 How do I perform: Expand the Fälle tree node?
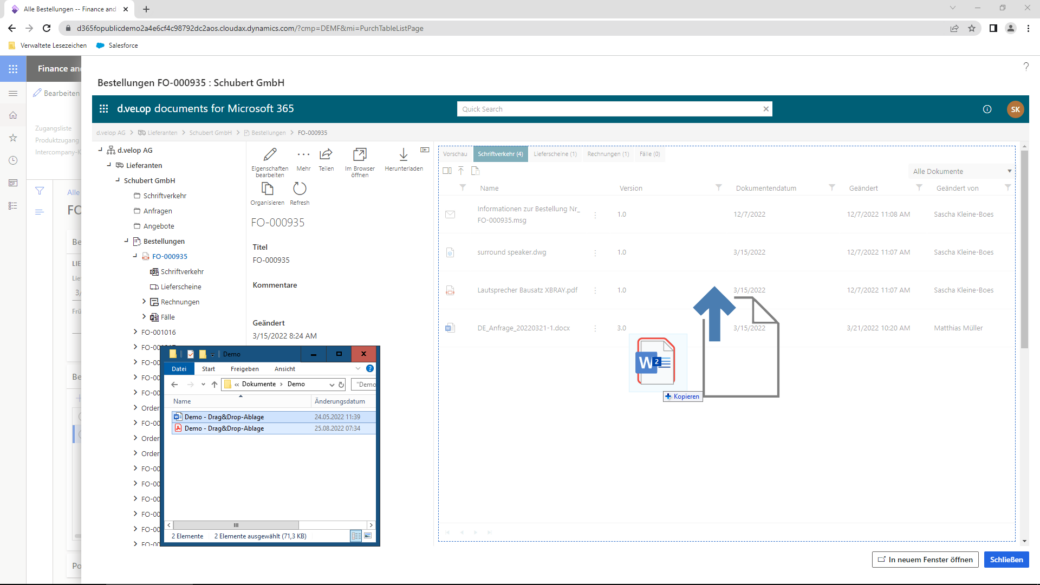tap(144, 317)
